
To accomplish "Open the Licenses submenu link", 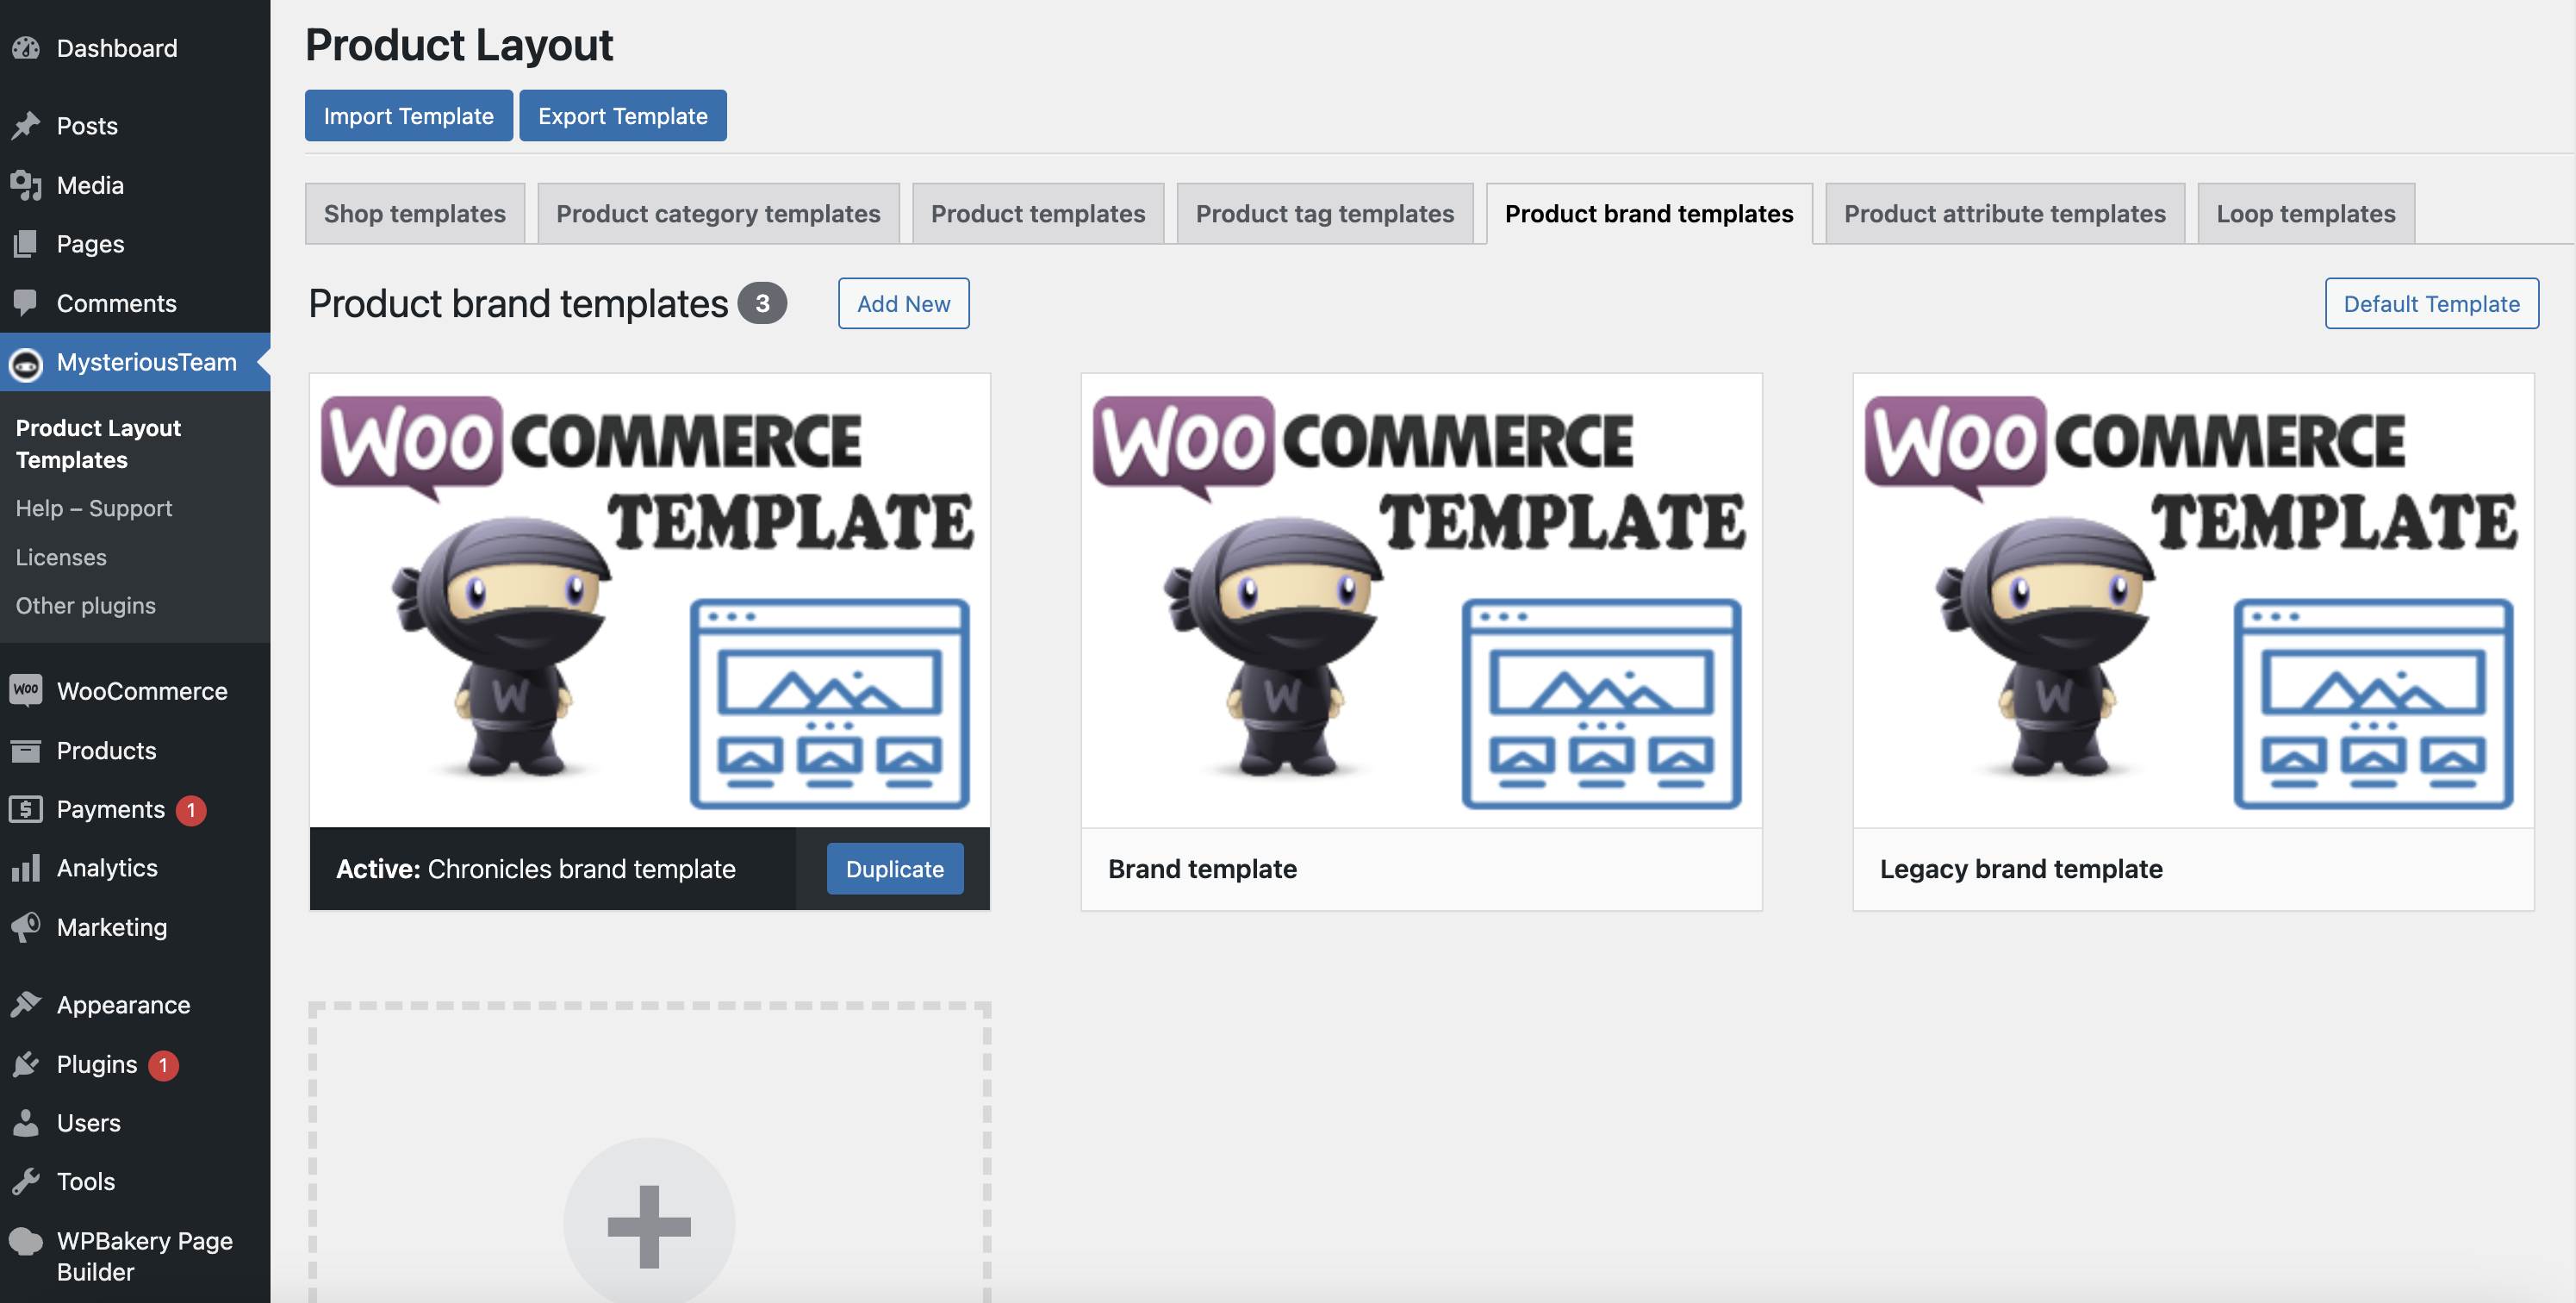I will (x=61, y=557).
